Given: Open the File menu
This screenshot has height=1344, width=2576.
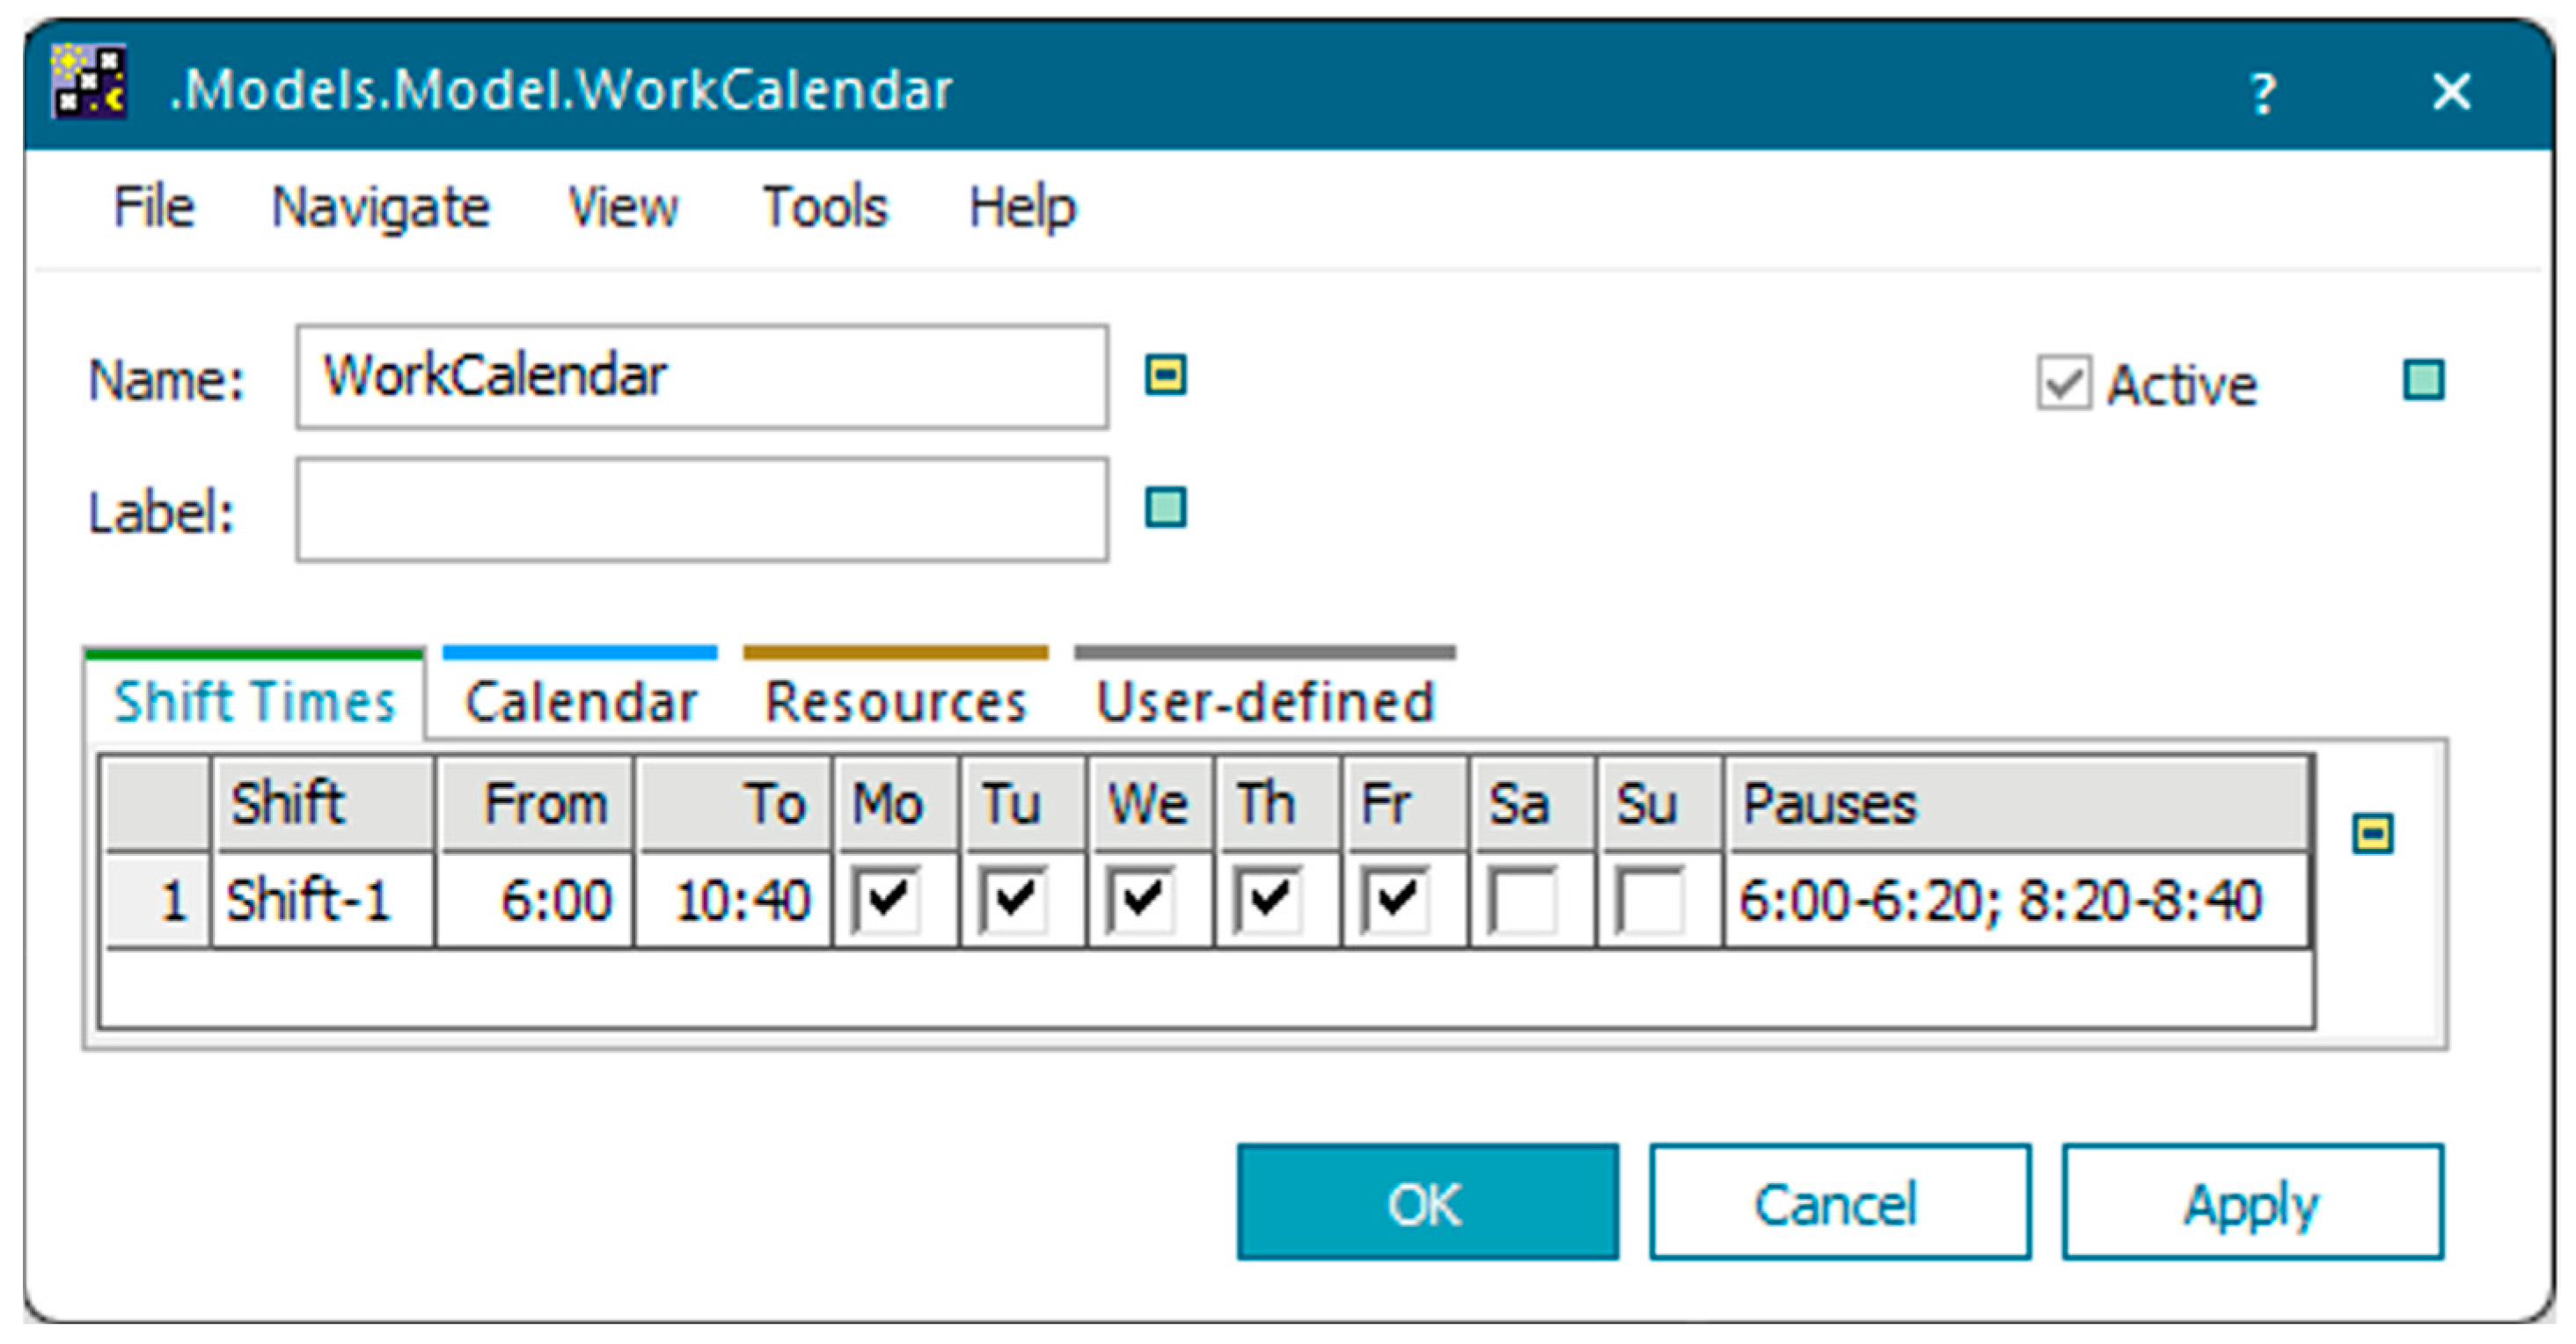Looking at the screenshot, I should [154, 208].
